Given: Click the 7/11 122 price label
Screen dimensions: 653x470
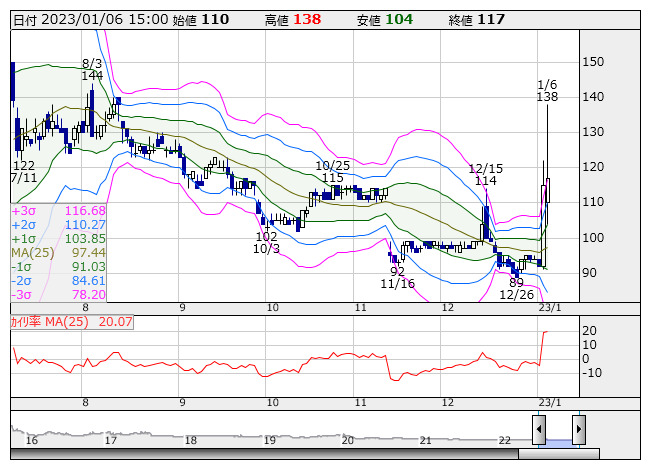Looking at the screenshot, I should [23, 171].
